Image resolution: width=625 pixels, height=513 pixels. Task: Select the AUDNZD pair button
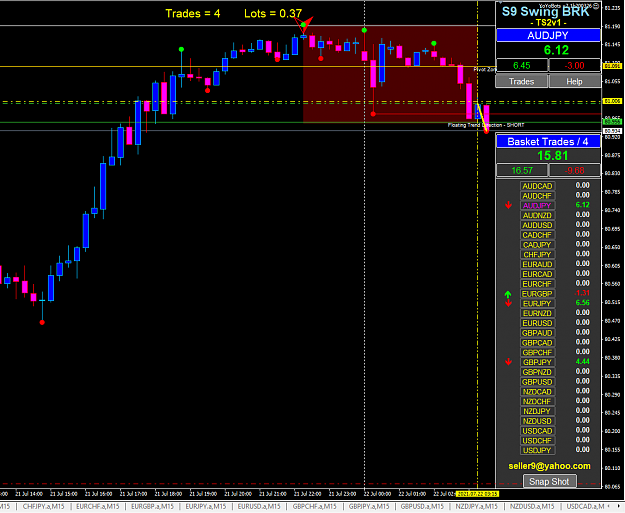(537, 215)
